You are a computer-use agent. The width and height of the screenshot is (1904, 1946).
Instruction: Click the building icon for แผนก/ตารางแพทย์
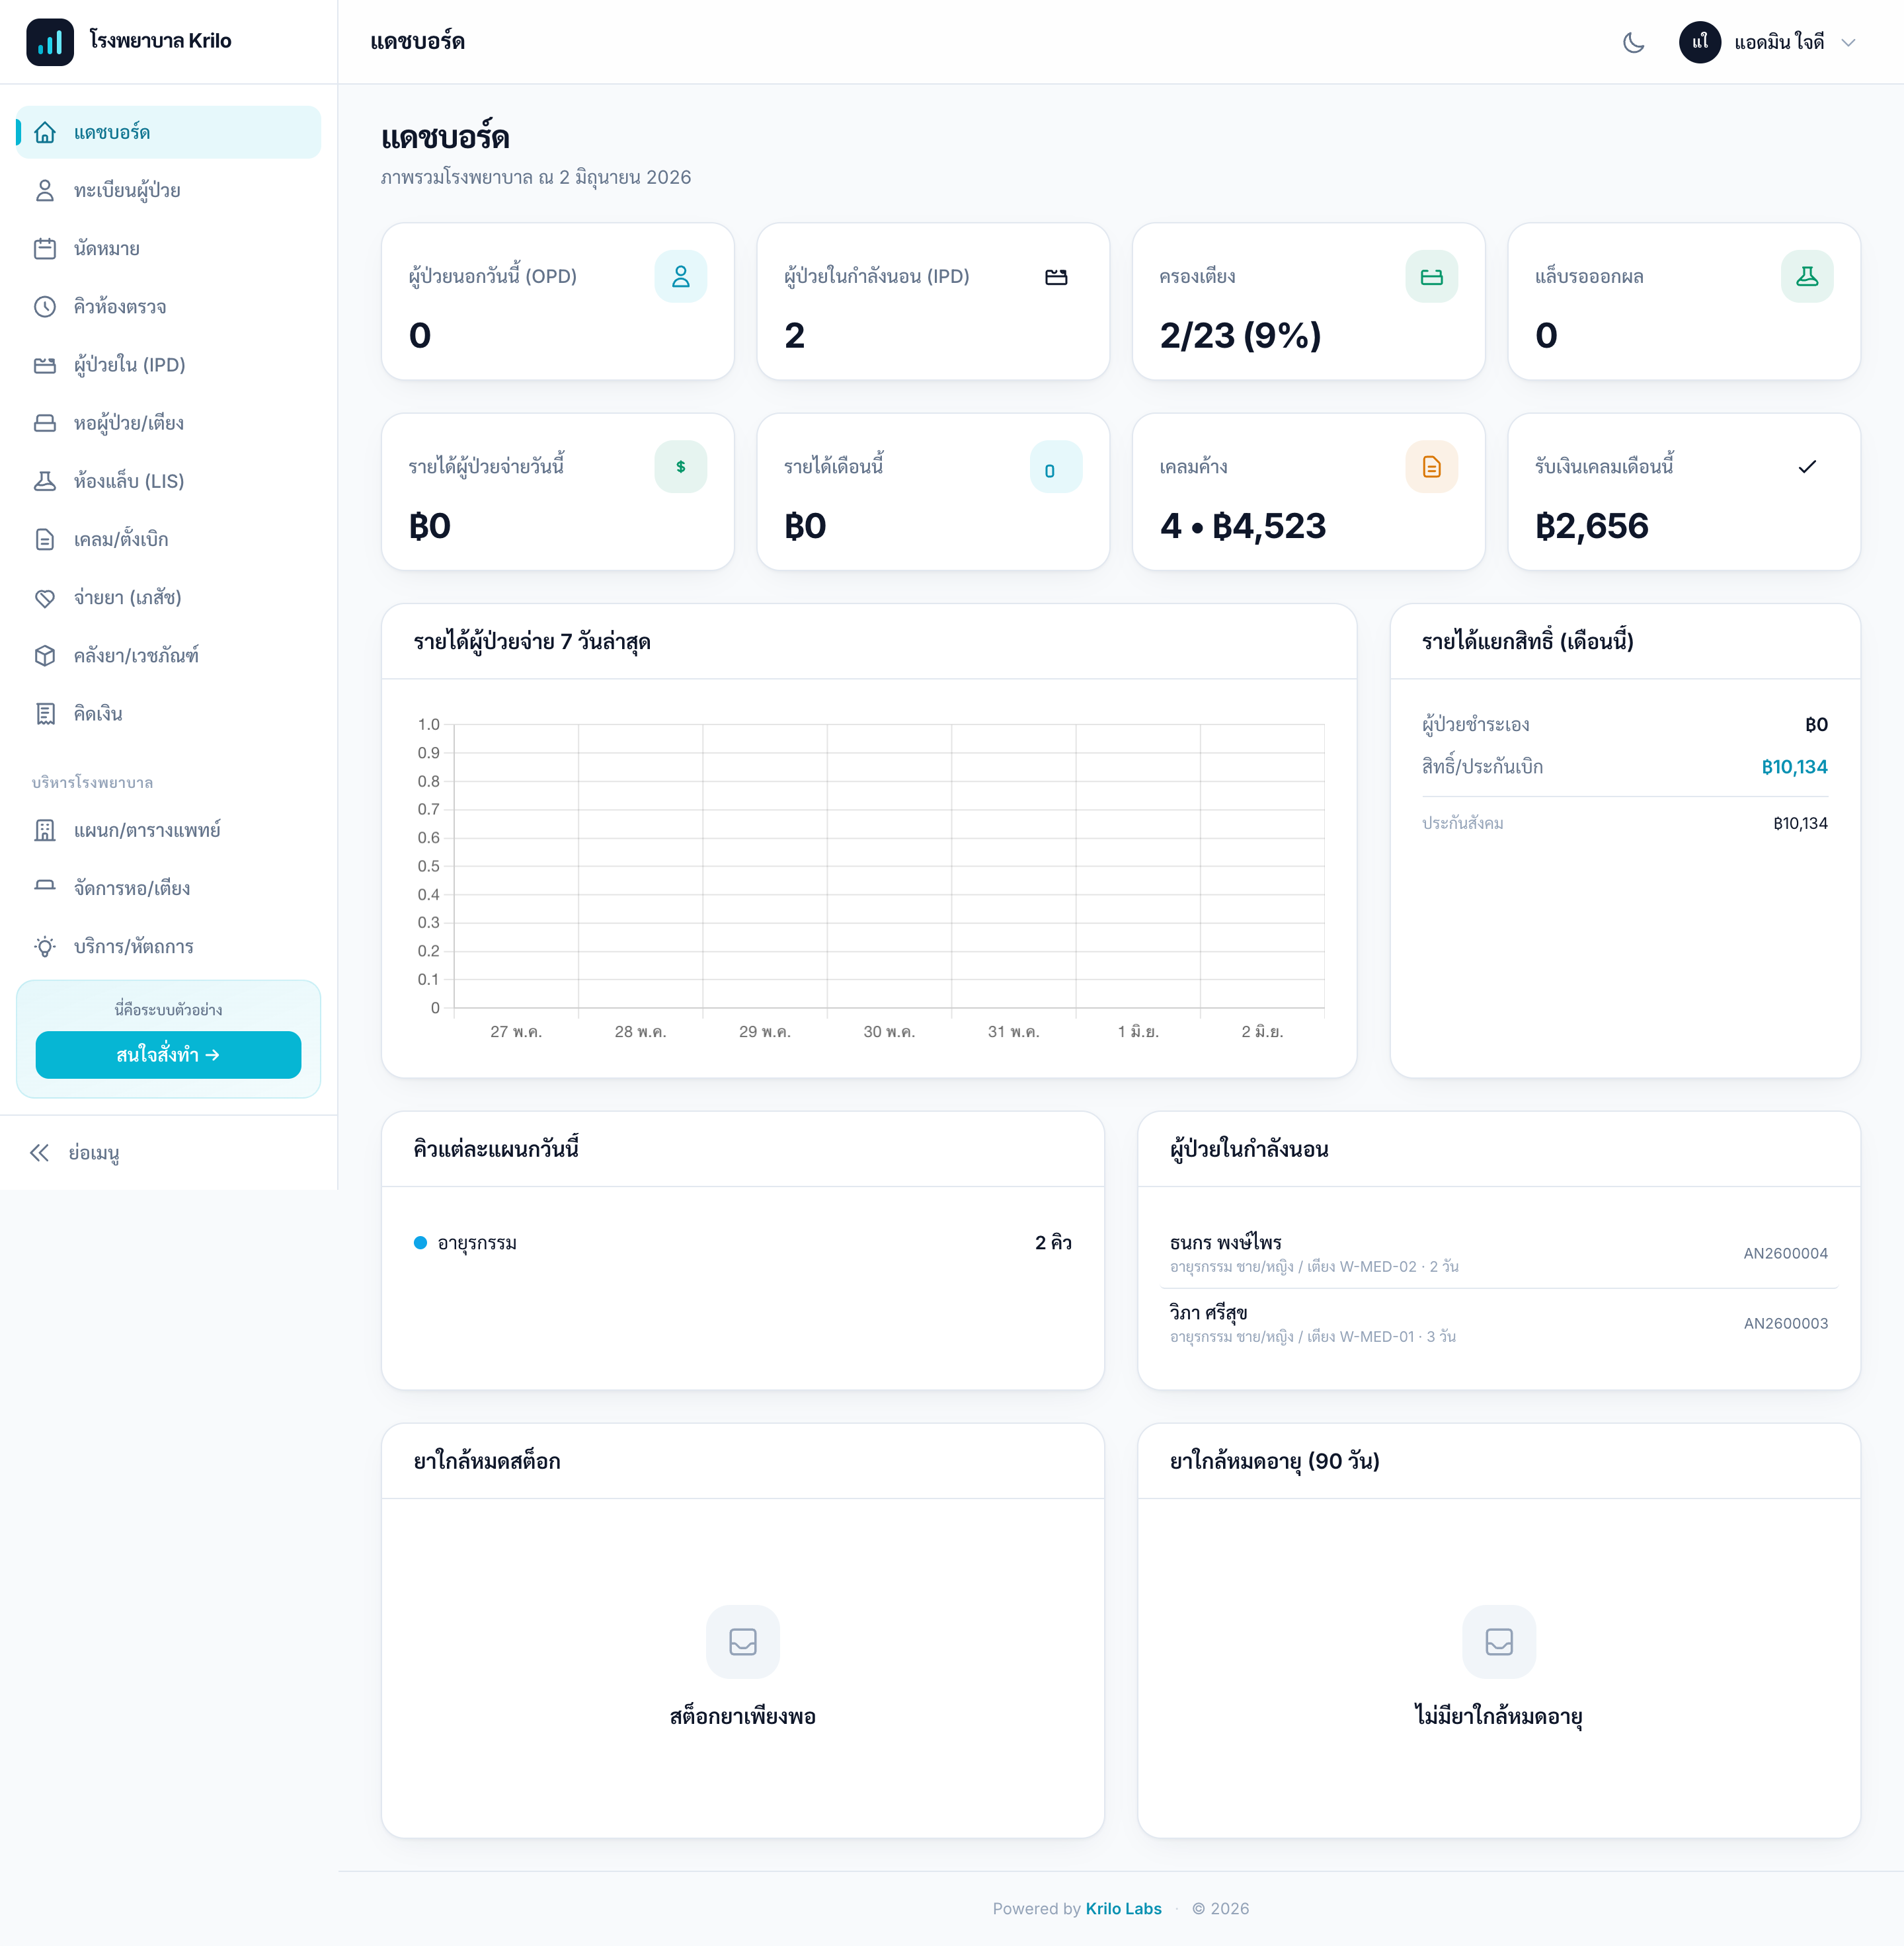coord(45,830)
